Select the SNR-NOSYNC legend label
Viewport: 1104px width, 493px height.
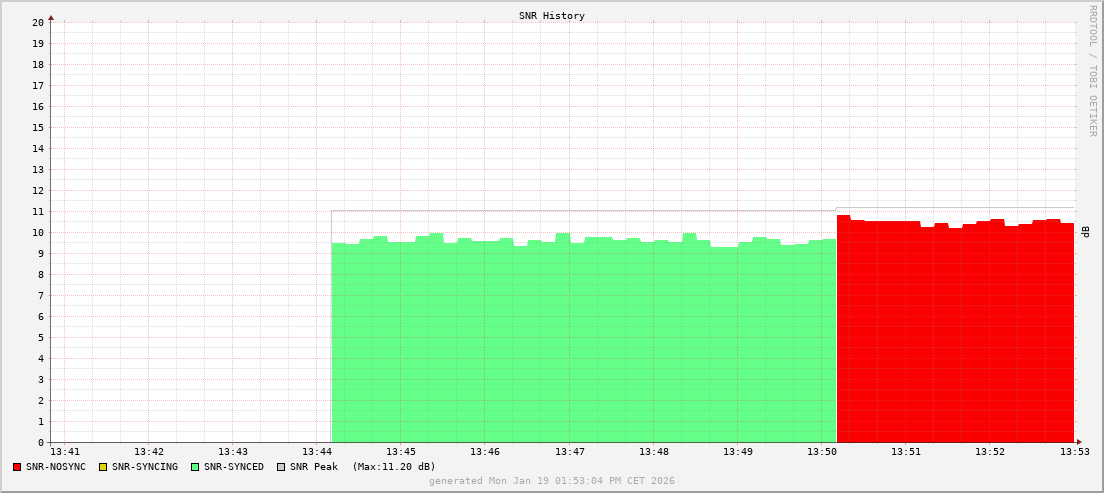pyautogui.click(x=56, y=467)
